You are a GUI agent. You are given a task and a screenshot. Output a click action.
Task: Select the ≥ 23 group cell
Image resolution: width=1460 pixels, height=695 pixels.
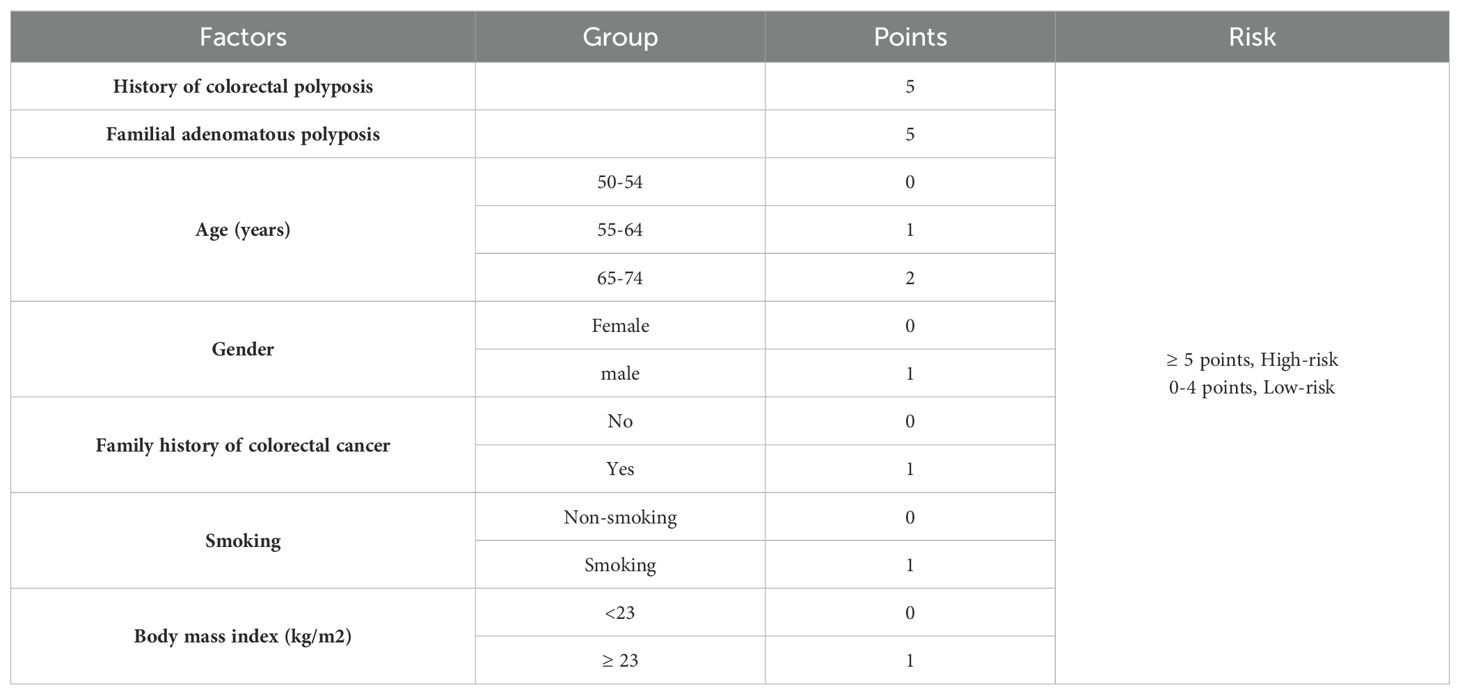(x=620, y=660)
